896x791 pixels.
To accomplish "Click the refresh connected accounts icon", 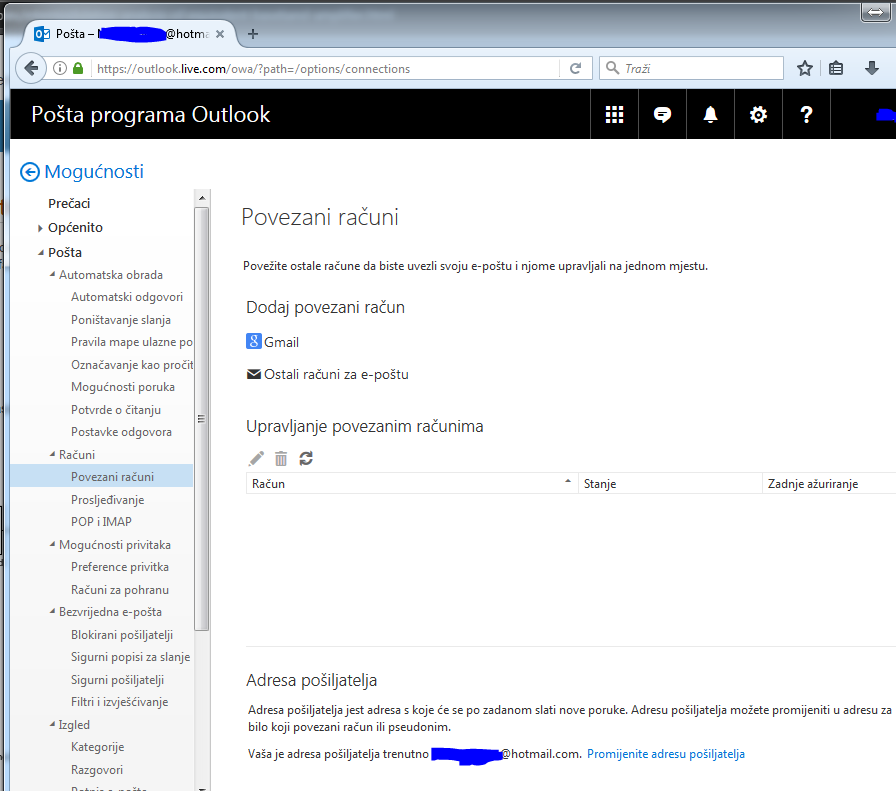I will 306,458.
